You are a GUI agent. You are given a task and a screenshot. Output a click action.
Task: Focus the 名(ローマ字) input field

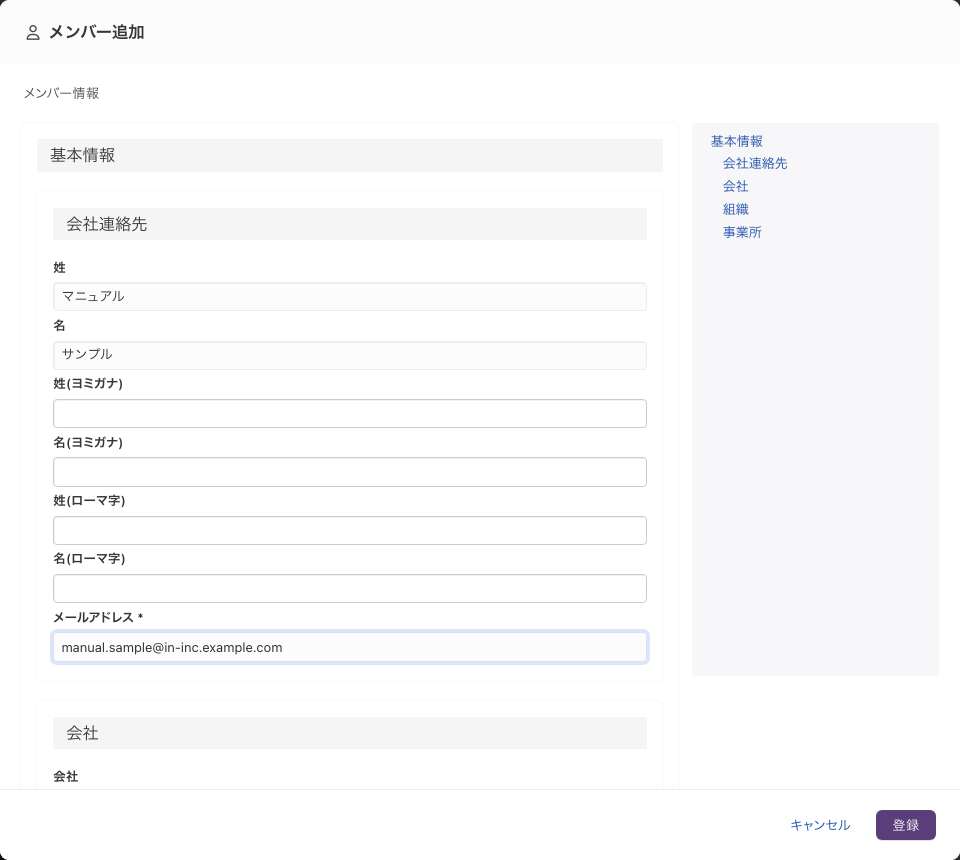click(350, 588)
